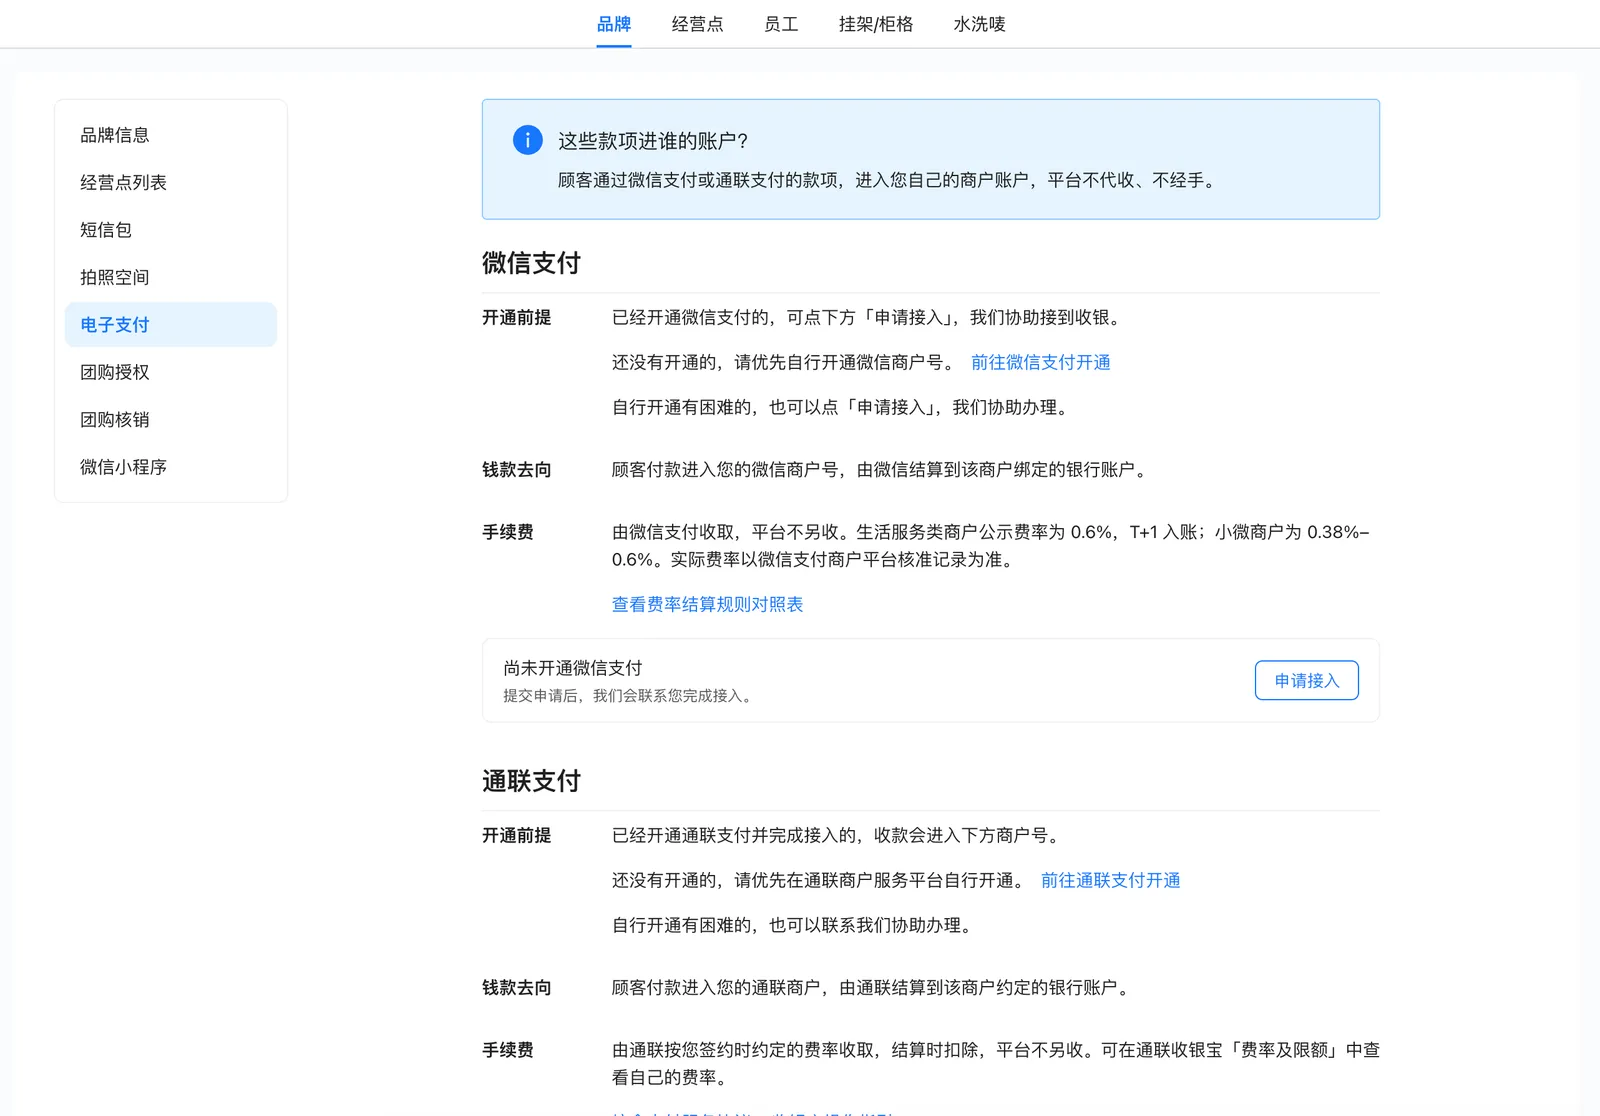The image size is (1600, 1116).
Task: Click the line 顾客付款进入您的微信商户号
Action: tap(881, 469)
